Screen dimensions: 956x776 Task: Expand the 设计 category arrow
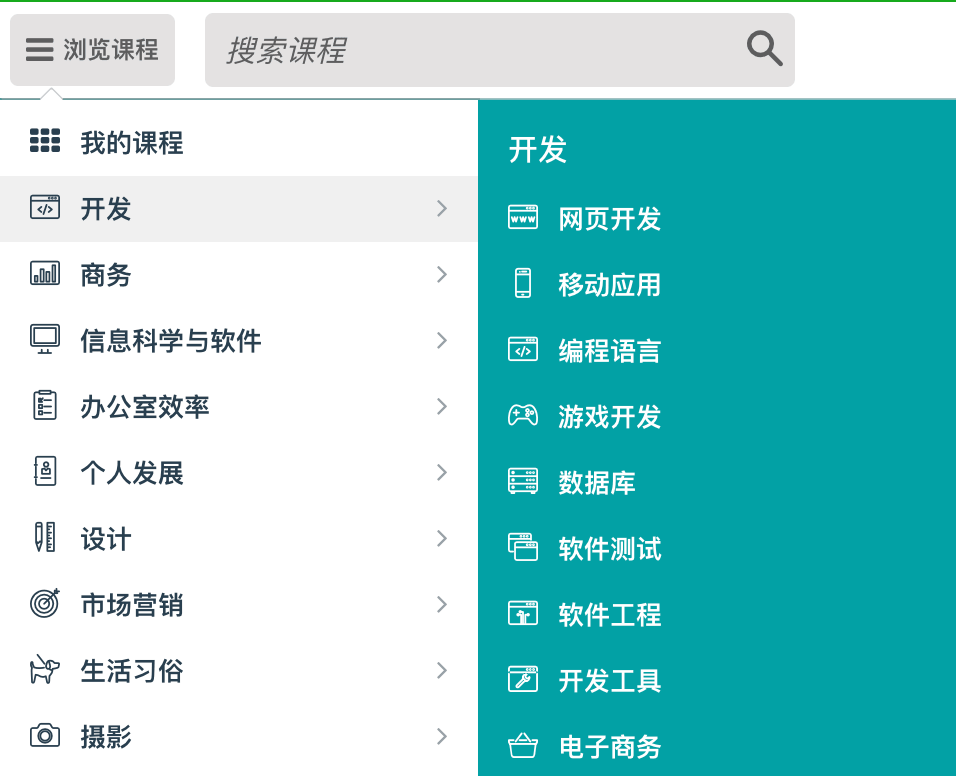441,538
